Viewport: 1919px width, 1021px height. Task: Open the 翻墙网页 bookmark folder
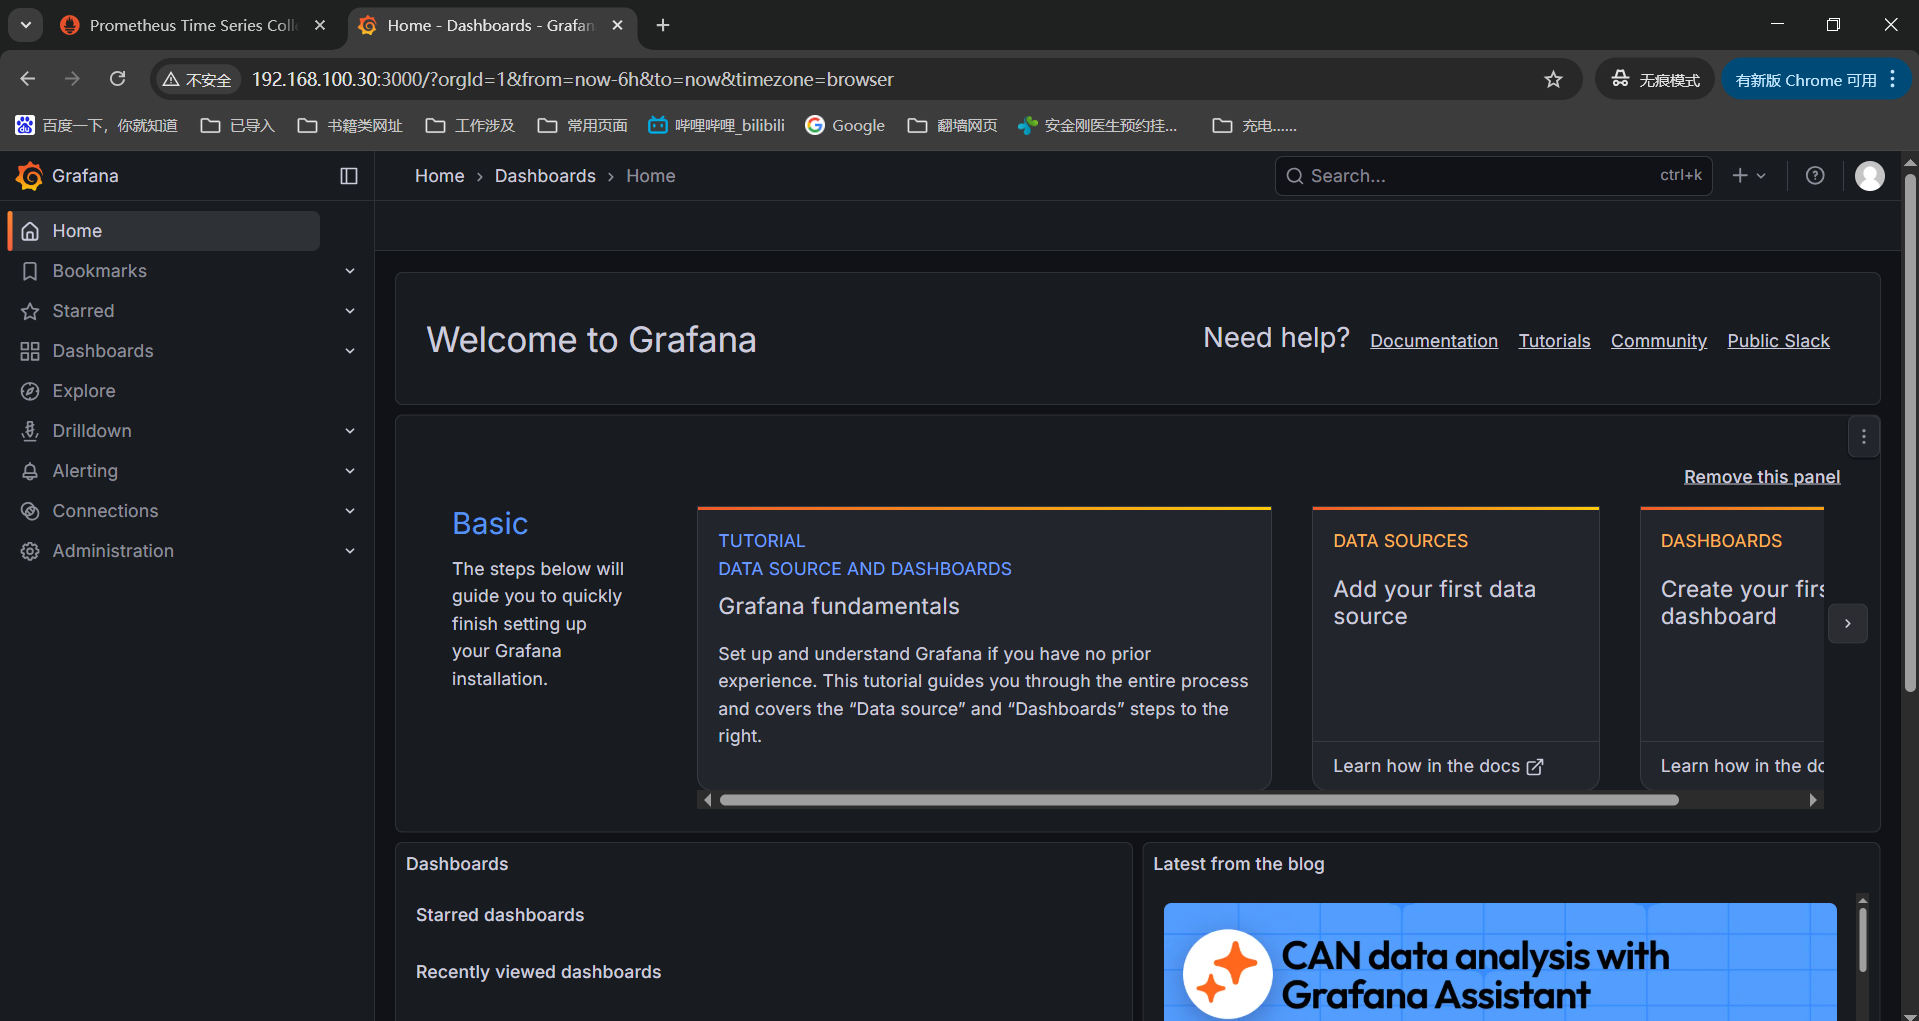952,125
